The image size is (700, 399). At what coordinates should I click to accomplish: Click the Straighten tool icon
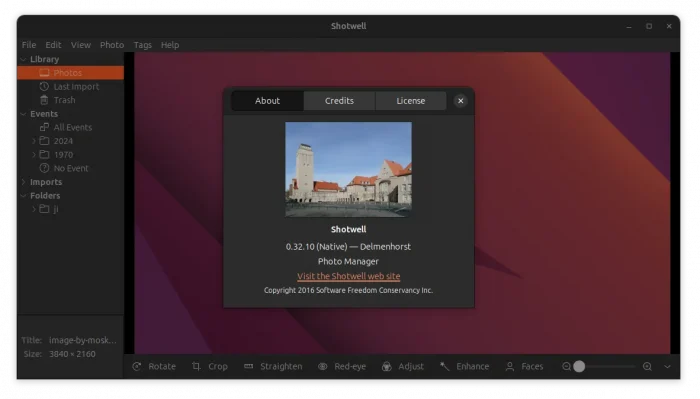249,366
